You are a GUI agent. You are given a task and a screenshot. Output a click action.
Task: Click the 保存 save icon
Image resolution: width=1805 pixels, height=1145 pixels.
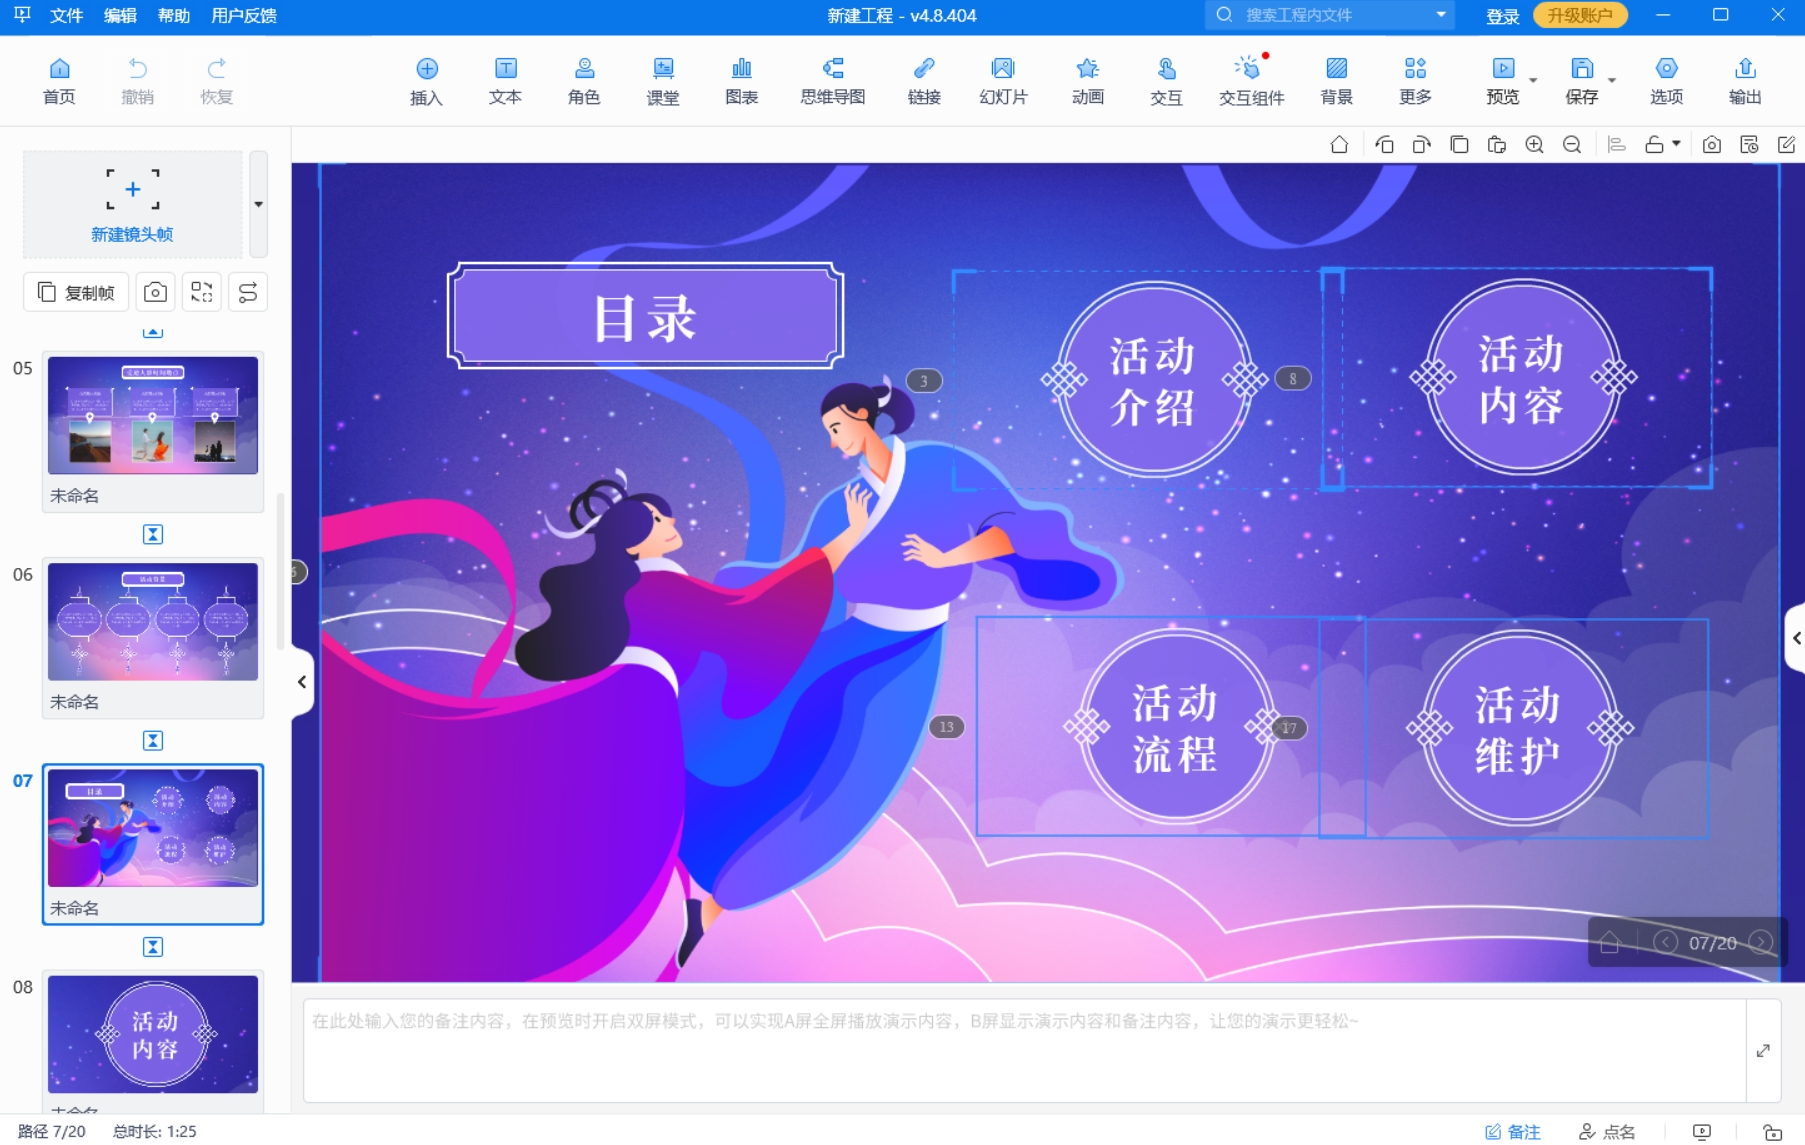pyautogui.click(x=1581, y=80)
